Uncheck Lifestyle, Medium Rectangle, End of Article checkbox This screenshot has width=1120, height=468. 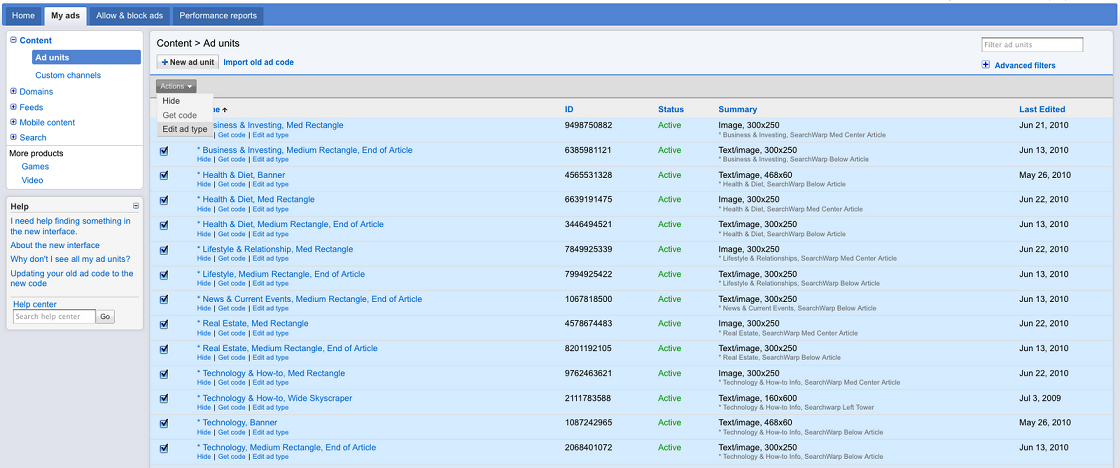(x=164, y=275)
